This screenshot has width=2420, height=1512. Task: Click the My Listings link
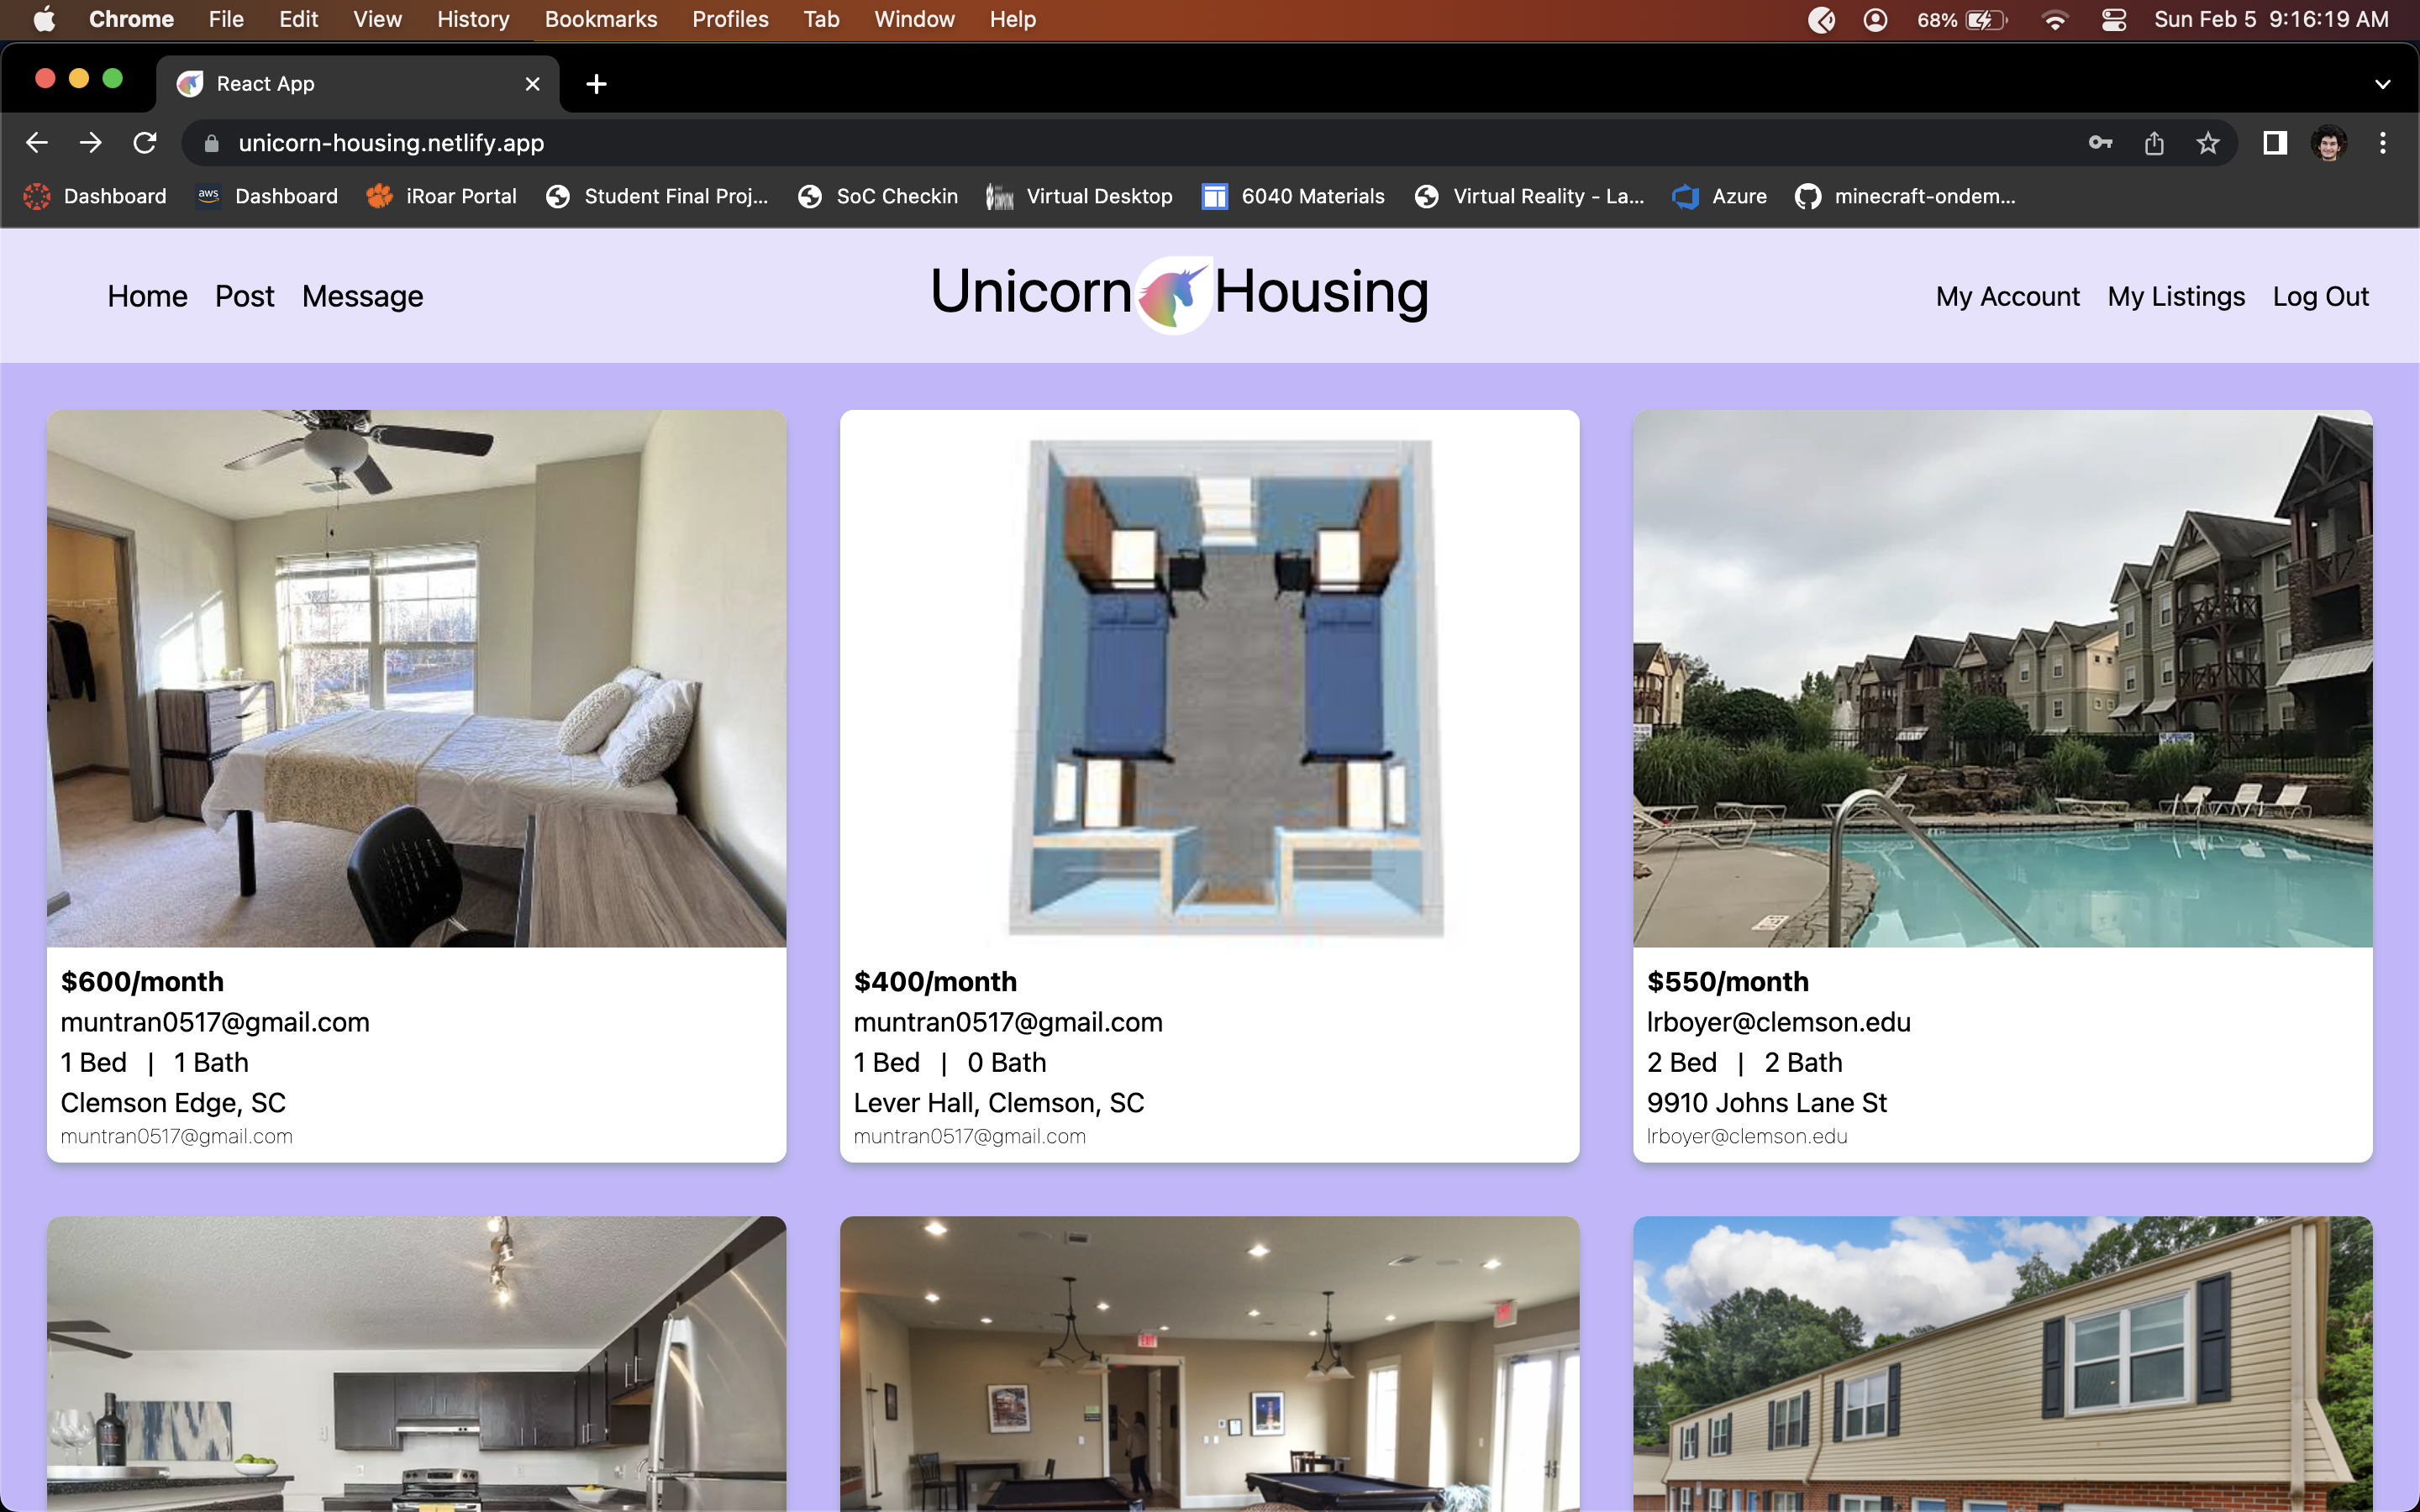click(x=2176, y=296)
